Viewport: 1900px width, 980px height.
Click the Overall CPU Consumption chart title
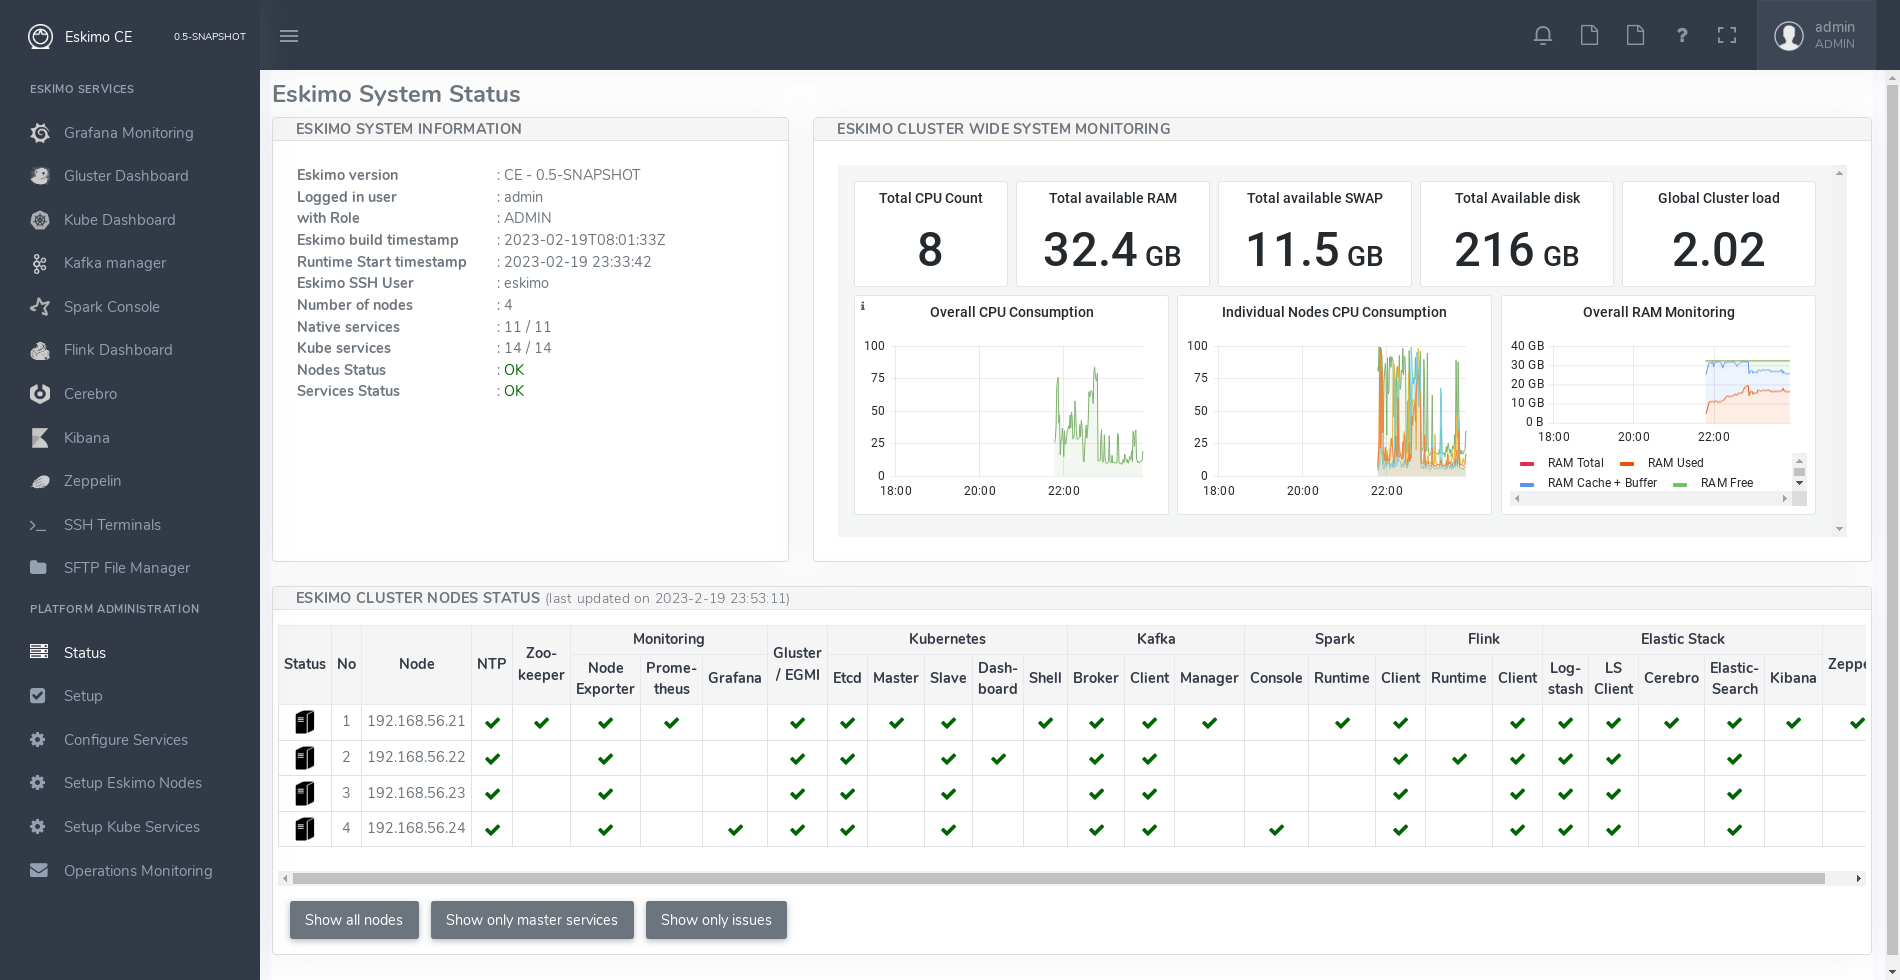tap(1012, 312)
